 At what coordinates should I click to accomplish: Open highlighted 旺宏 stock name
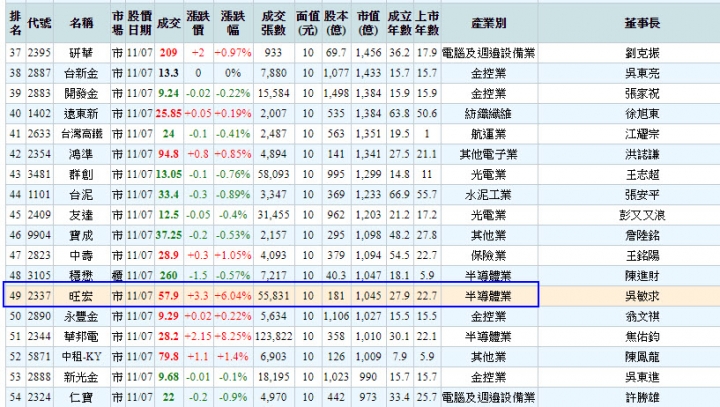(x=81, y=296)
